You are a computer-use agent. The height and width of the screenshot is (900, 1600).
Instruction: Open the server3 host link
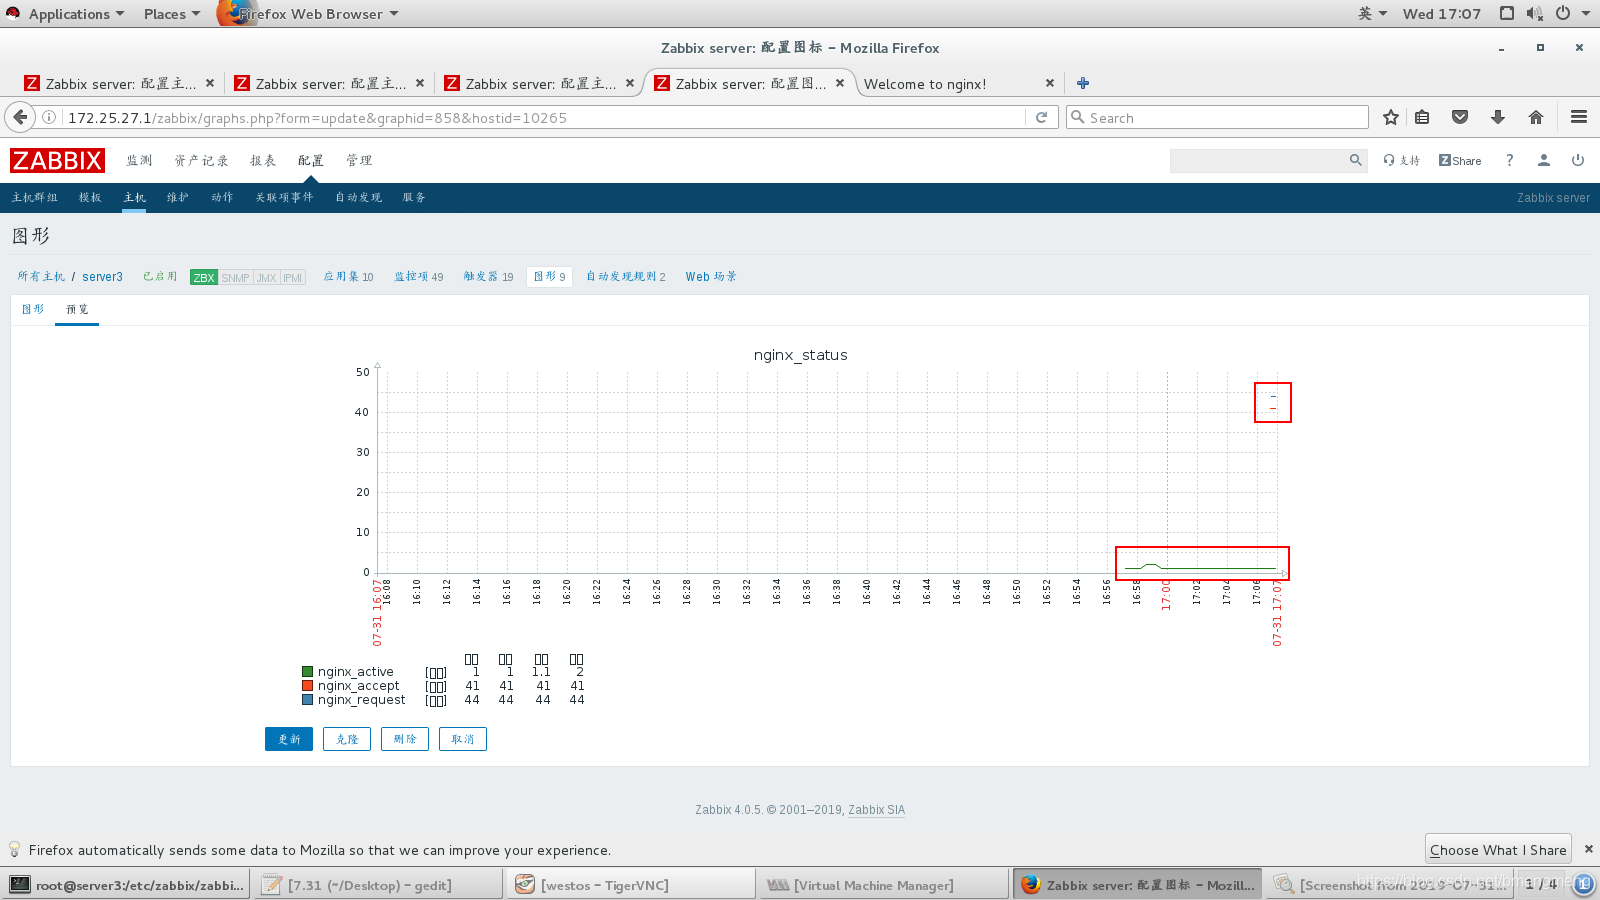(x=102, y=276)
